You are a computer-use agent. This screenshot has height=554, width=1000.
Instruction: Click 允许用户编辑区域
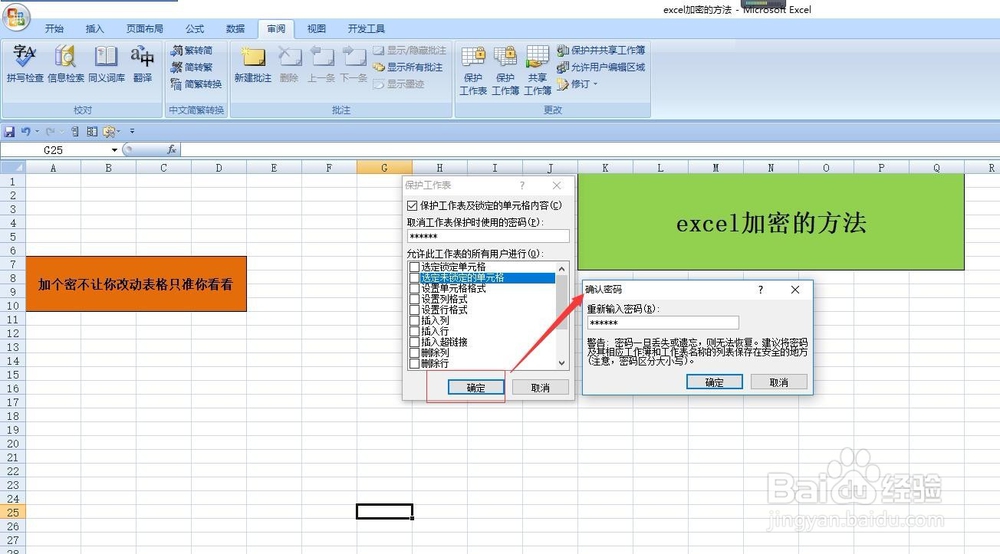coord(601,67)
